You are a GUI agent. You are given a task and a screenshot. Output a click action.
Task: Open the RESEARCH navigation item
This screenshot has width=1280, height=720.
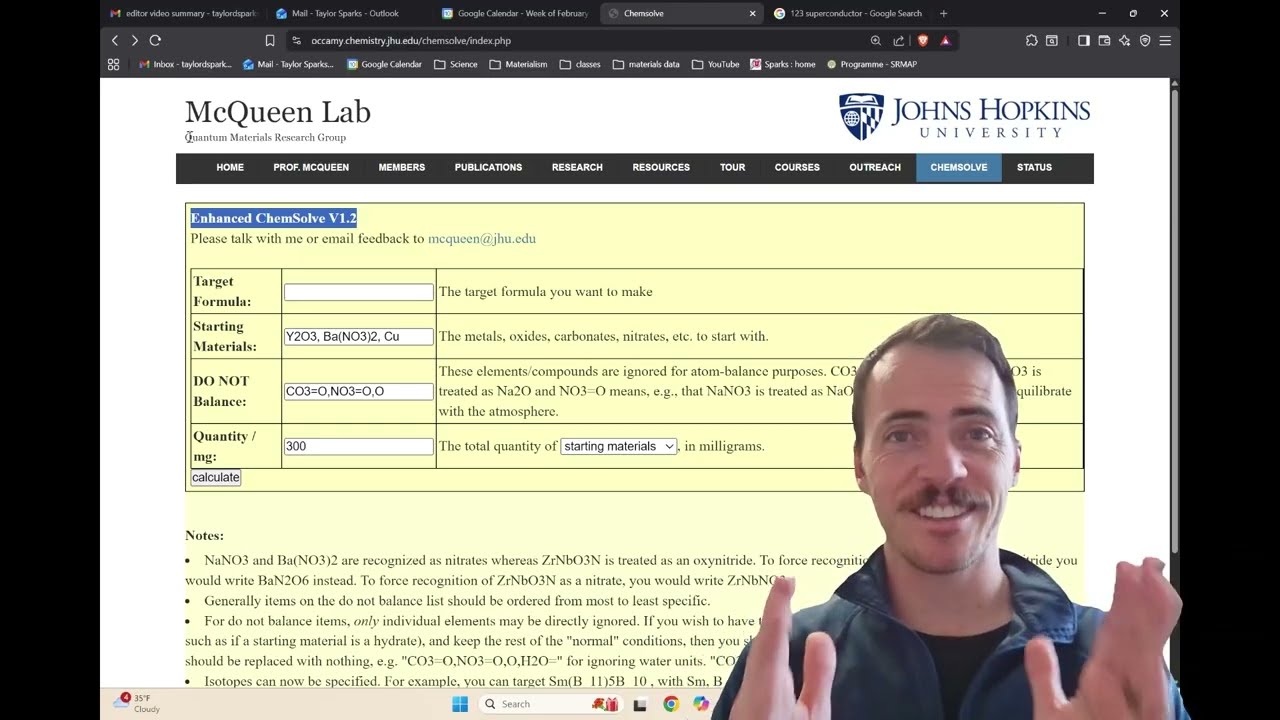click(x=577, y=168)
